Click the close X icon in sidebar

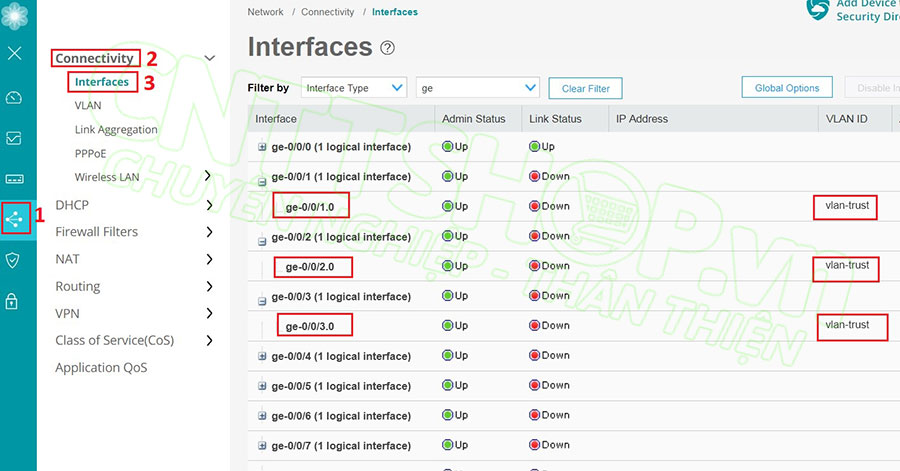pos(15,53)
